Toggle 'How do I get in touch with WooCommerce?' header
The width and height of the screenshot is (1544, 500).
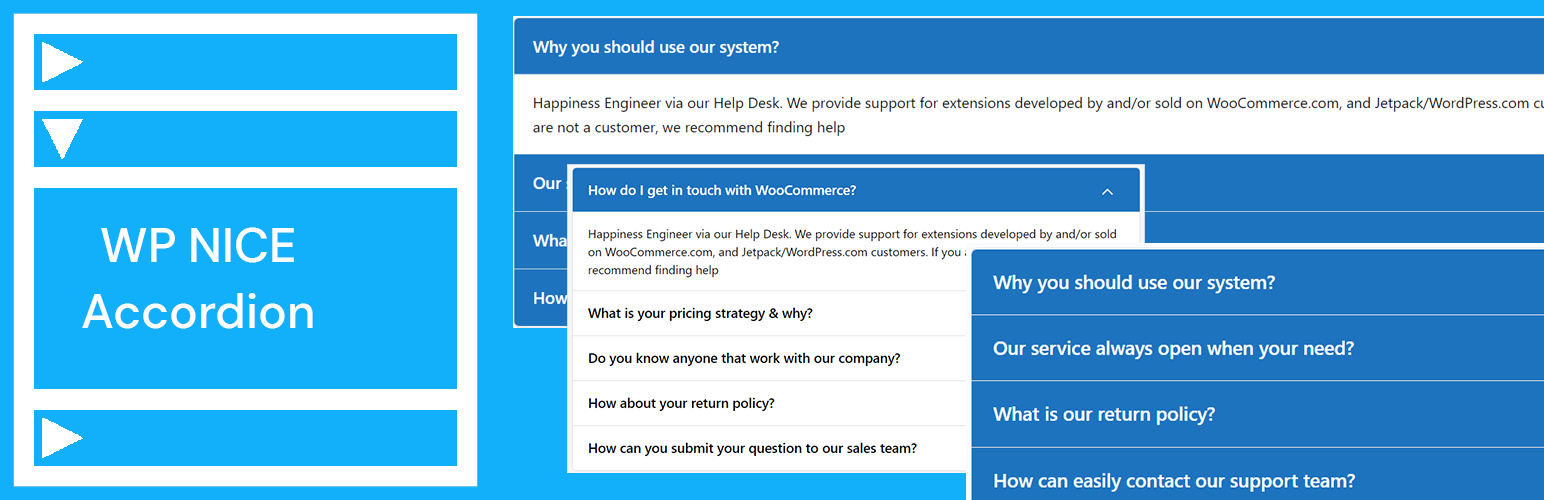(856, 190)
